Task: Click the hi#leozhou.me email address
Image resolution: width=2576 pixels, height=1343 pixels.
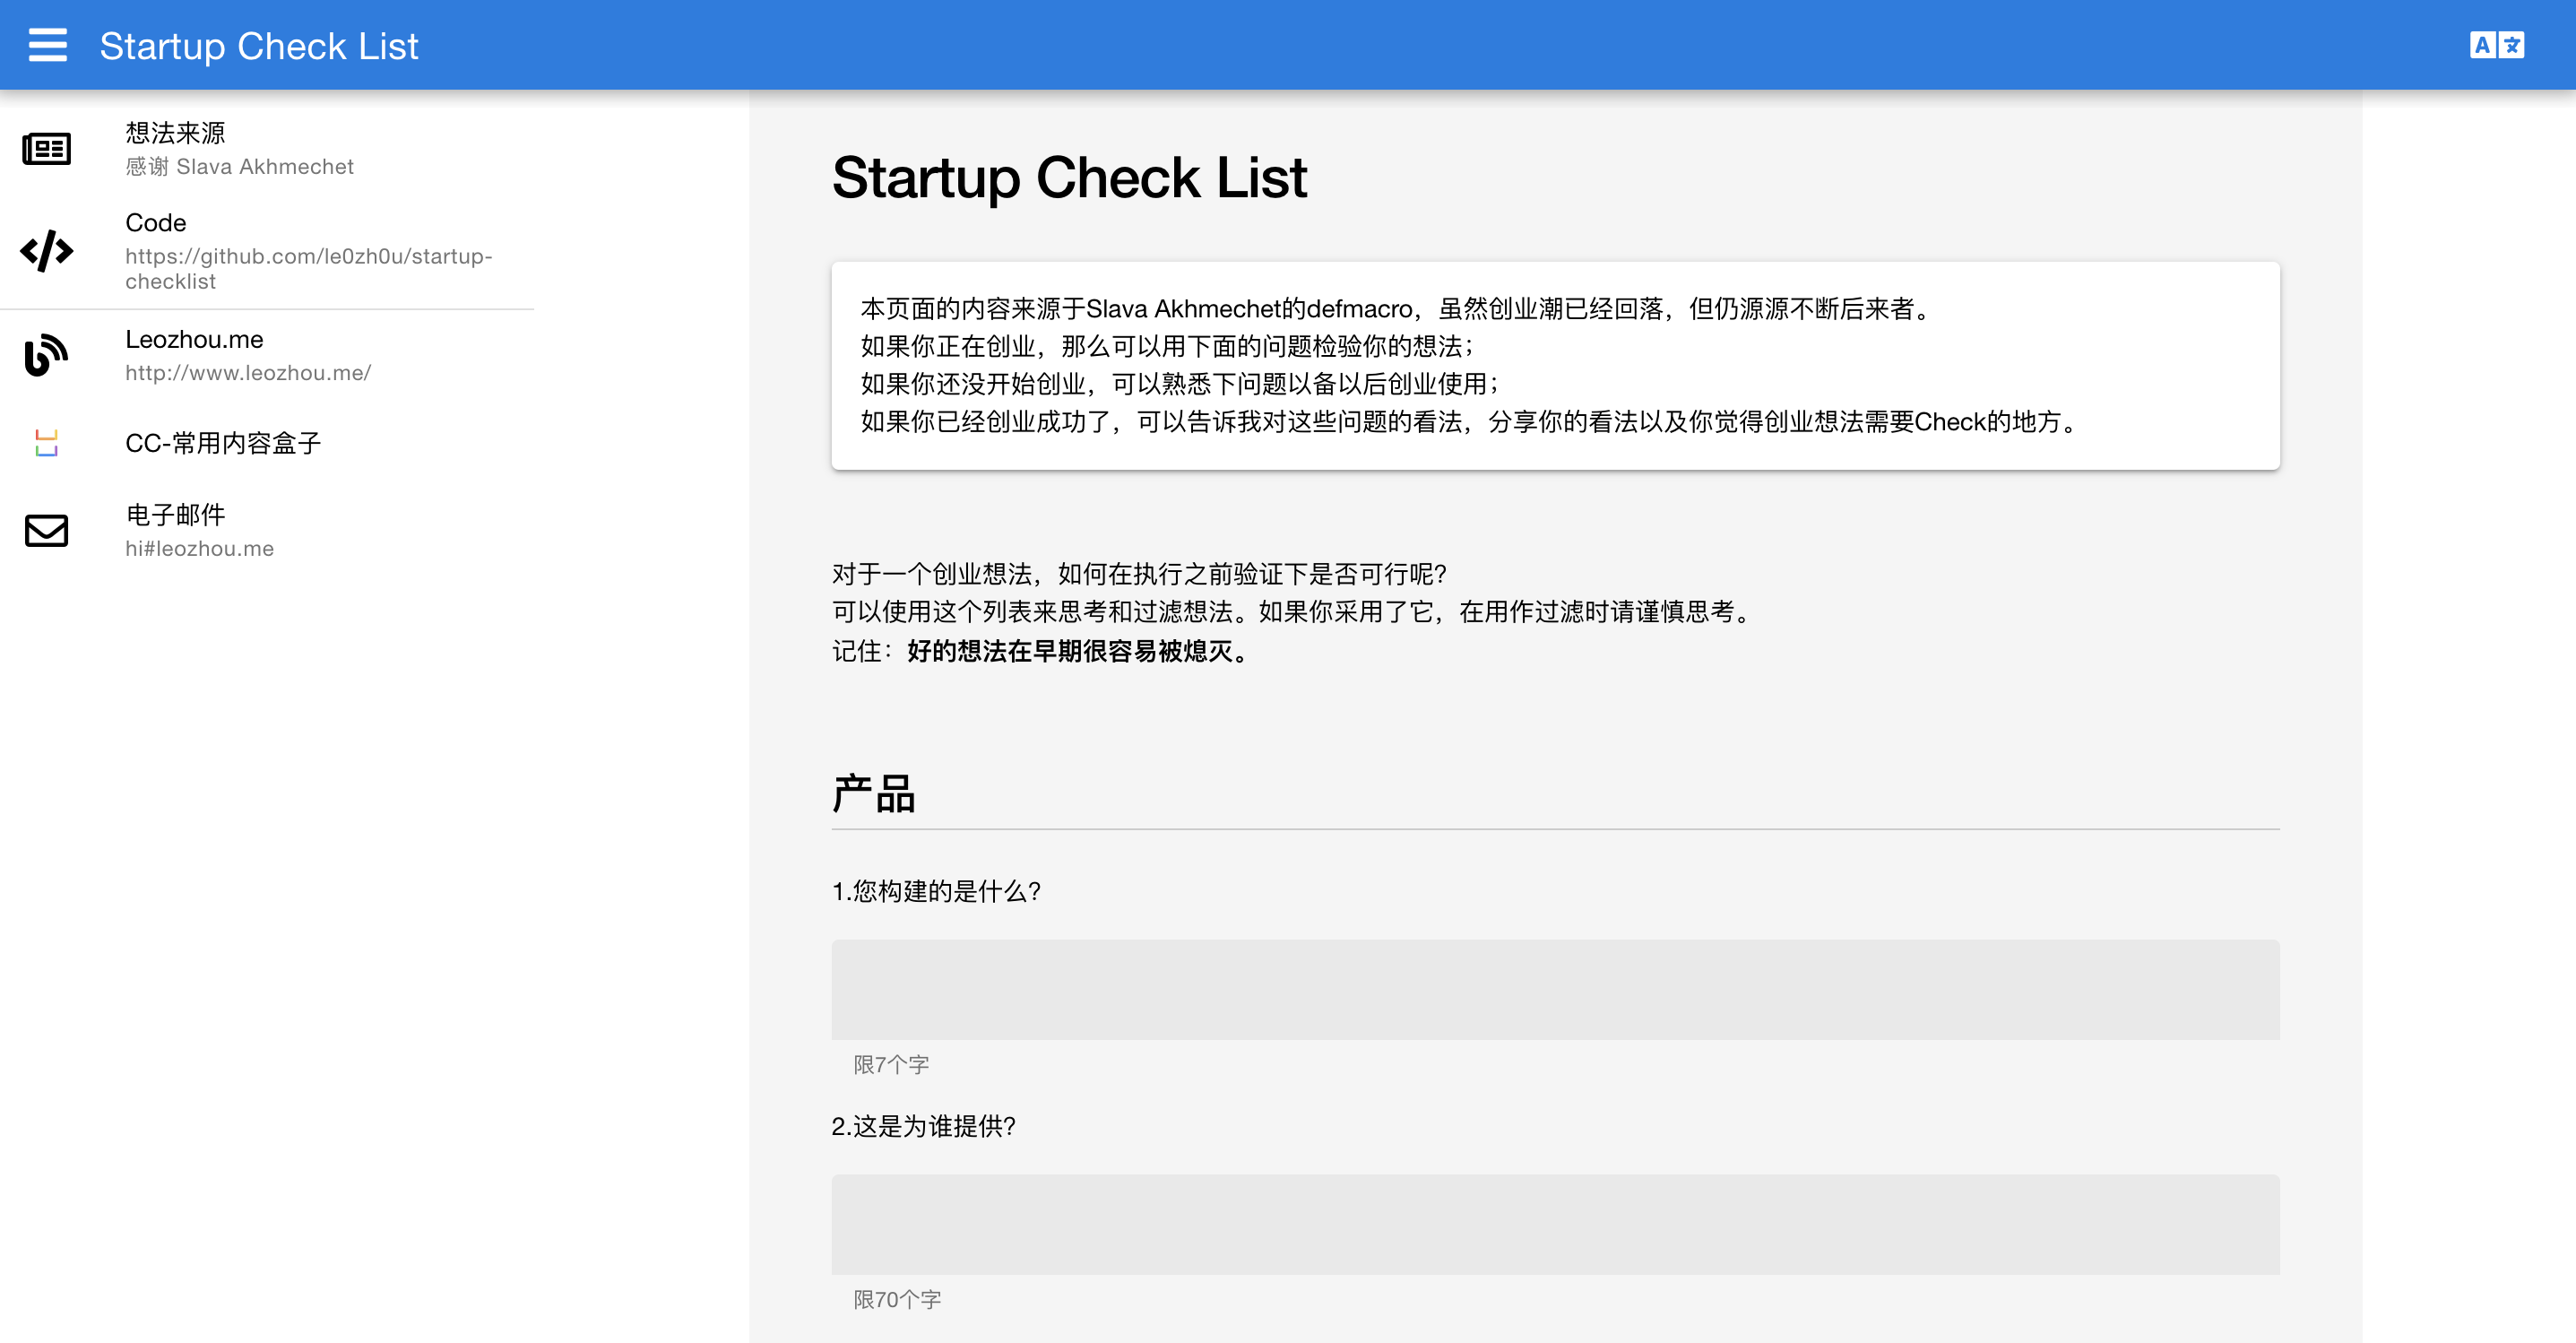Action: click(199, 549)
